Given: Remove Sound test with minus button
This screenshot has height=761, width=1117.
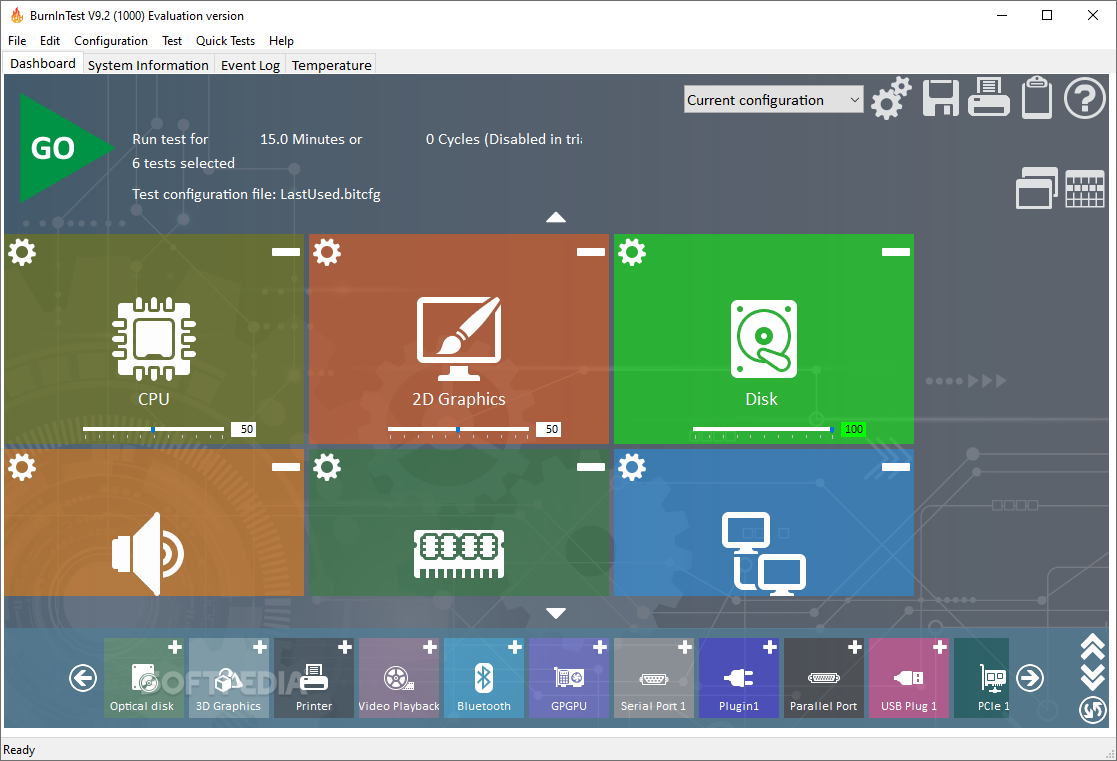Looking at the screenshot, I should pos(286,467).
